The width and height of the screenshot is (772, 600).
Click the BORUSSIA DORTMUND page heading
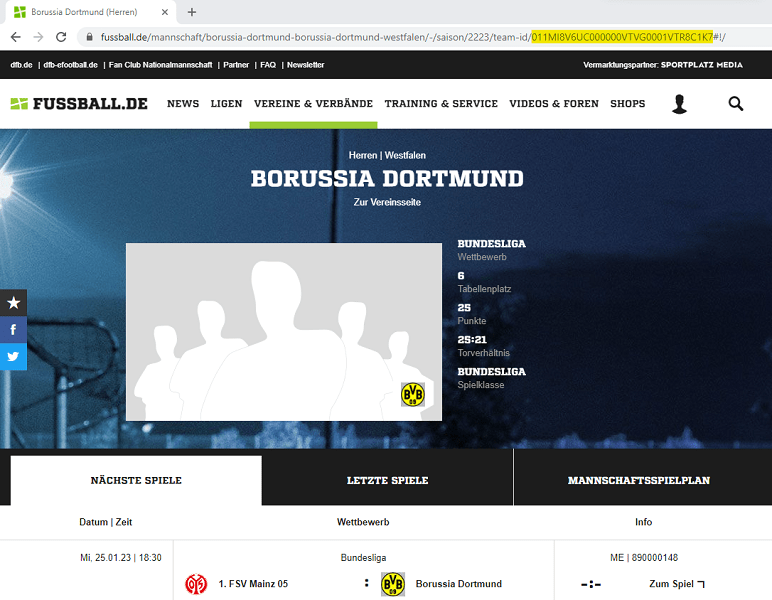[x=387, y=179]
